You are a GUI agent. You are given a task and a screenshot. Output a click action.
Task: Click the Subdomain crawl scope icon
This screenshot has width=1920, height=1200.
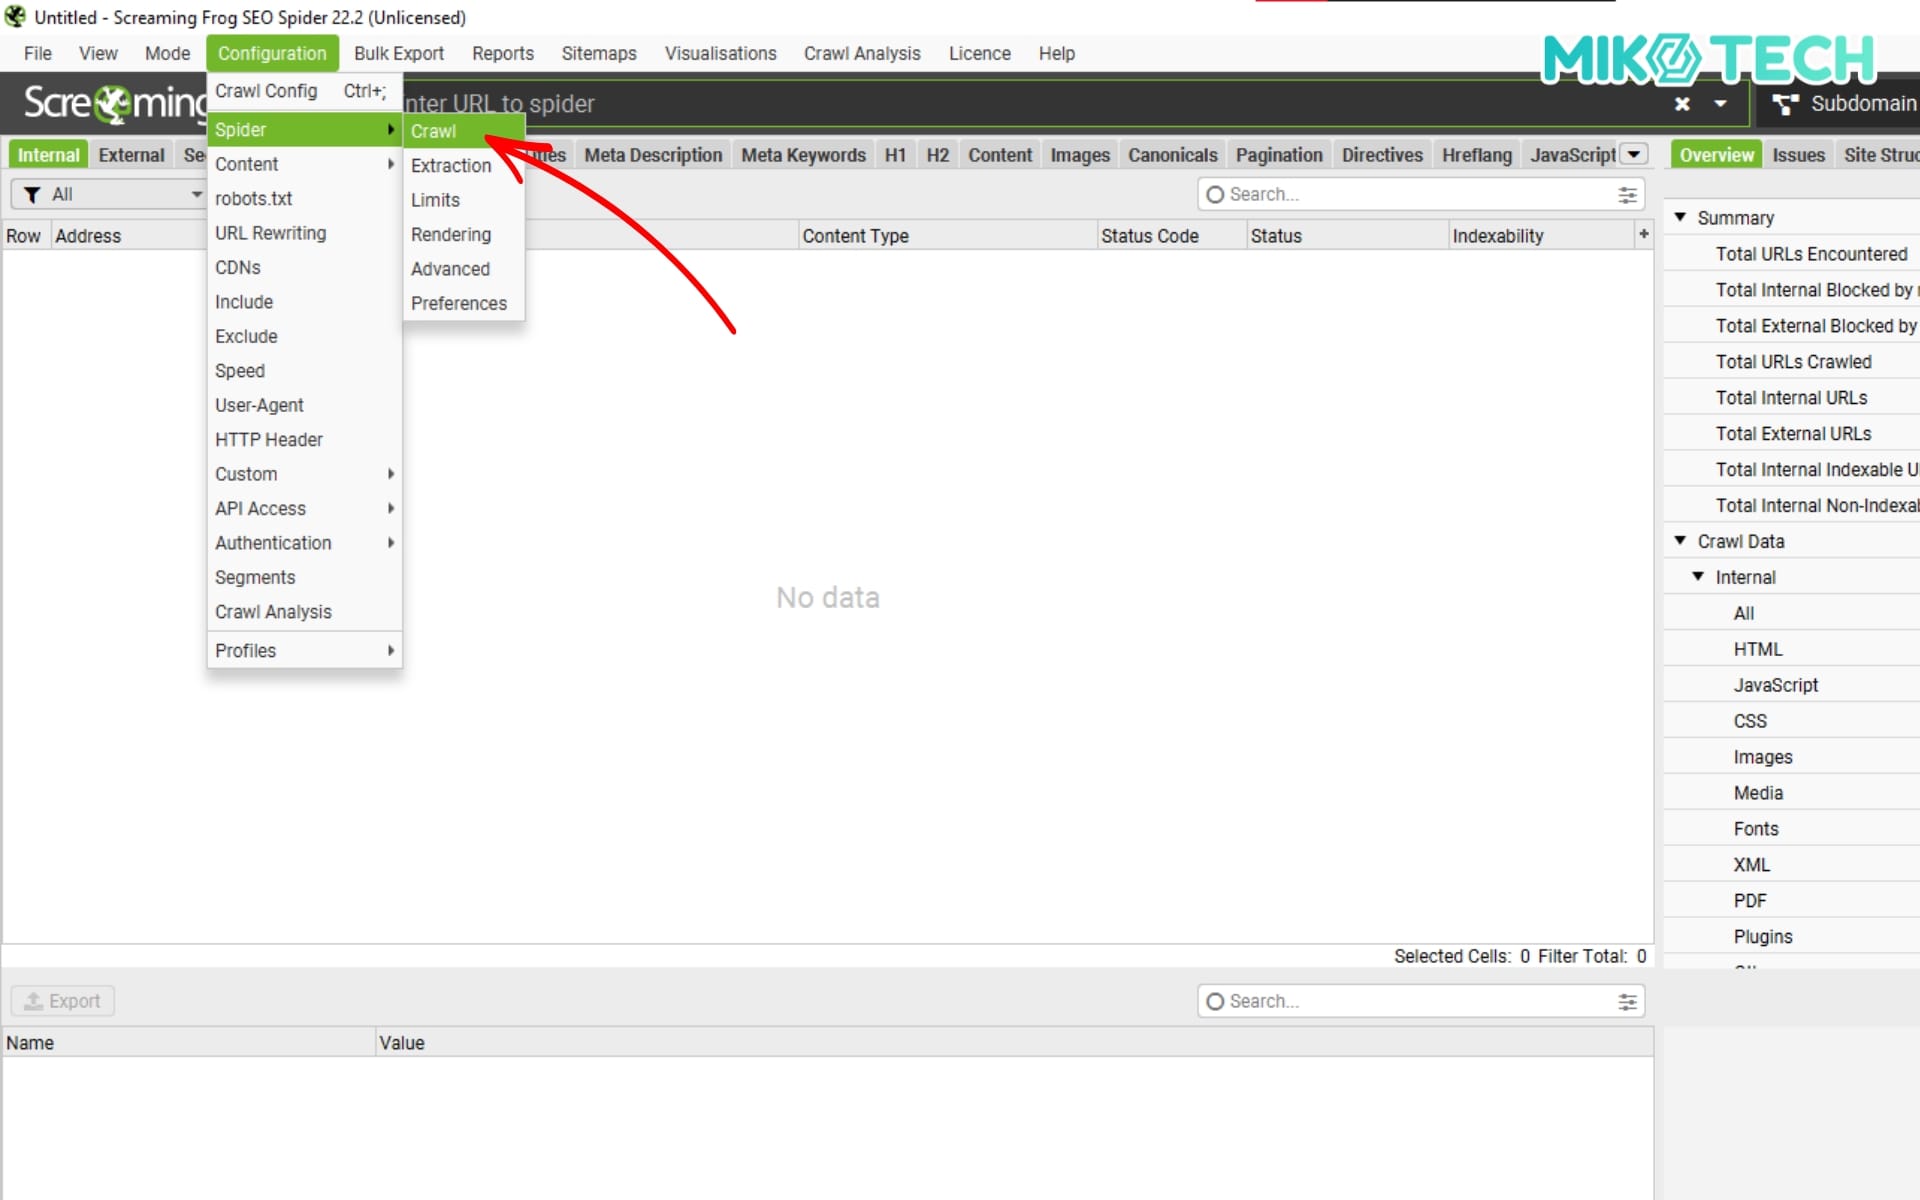(1785, 104)
